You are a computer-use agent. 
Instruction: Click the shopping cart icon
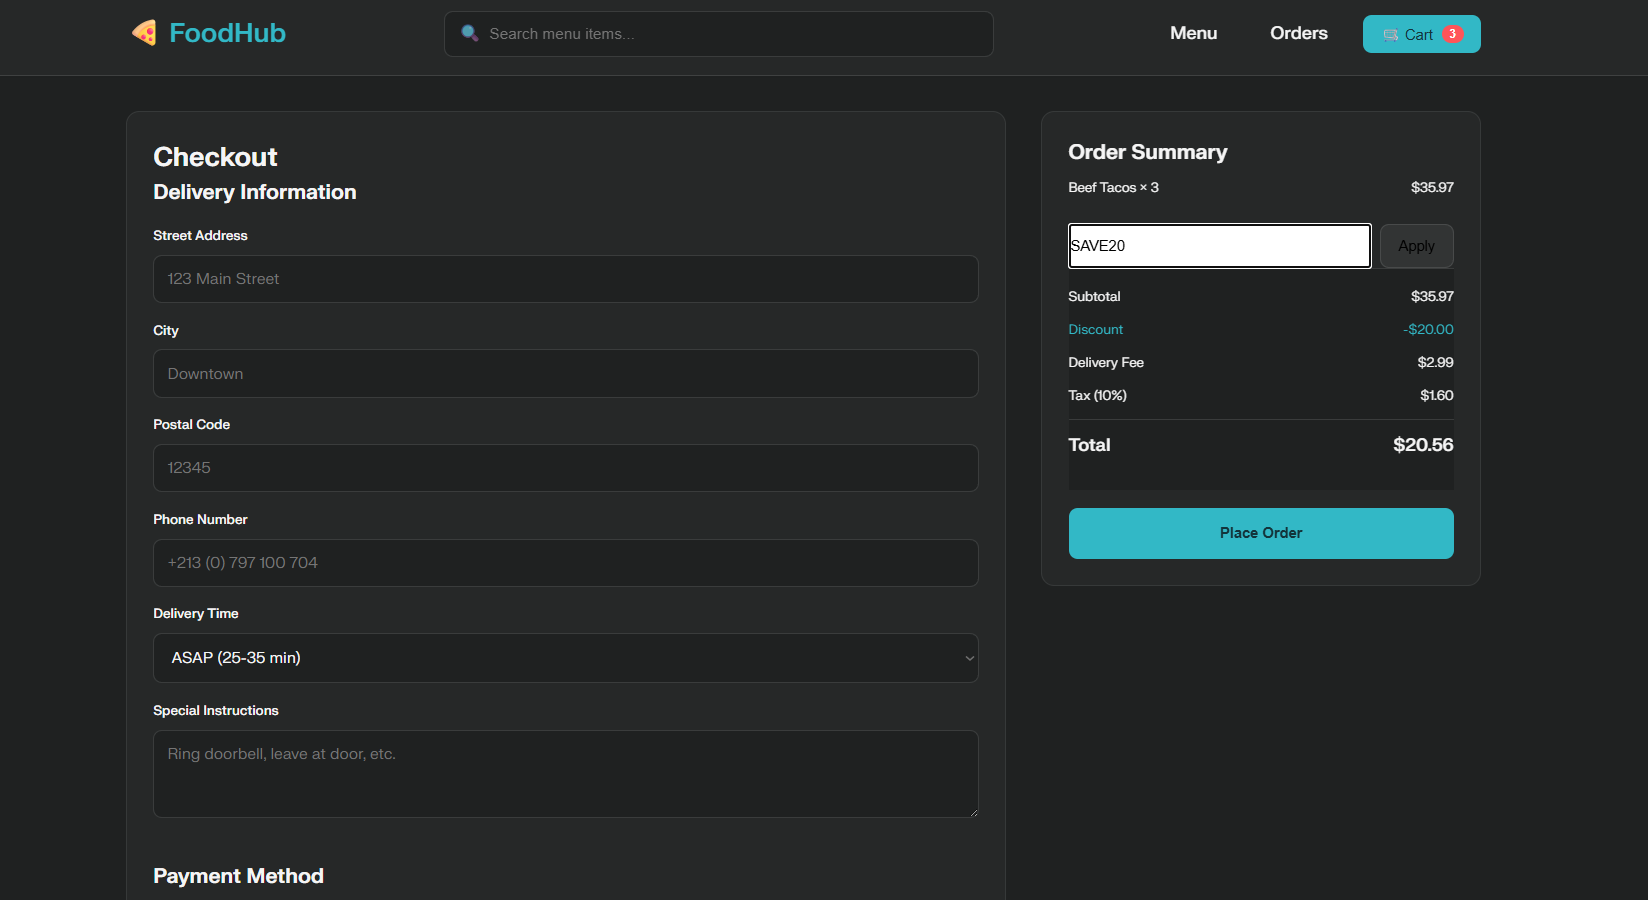click(x=1390, y=35)
